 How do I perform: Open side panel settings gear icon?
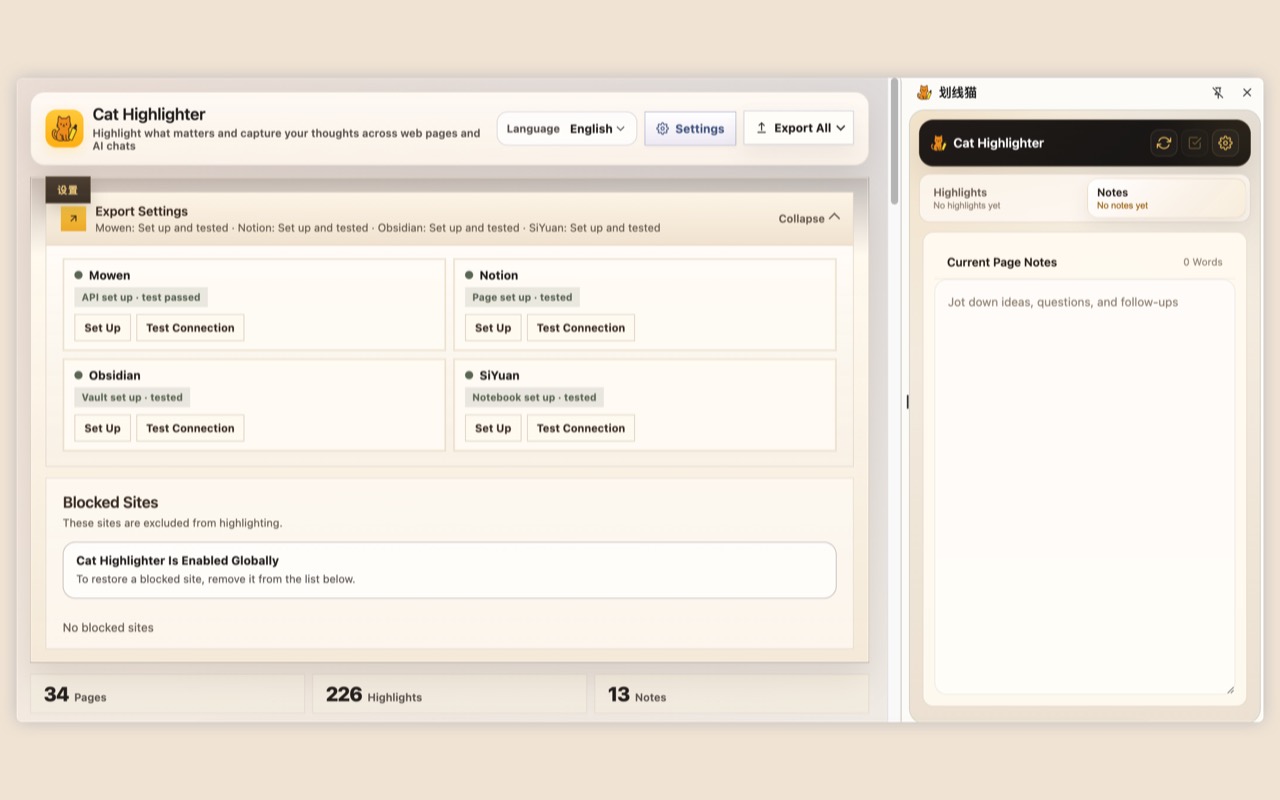[x=1225, y=143]
